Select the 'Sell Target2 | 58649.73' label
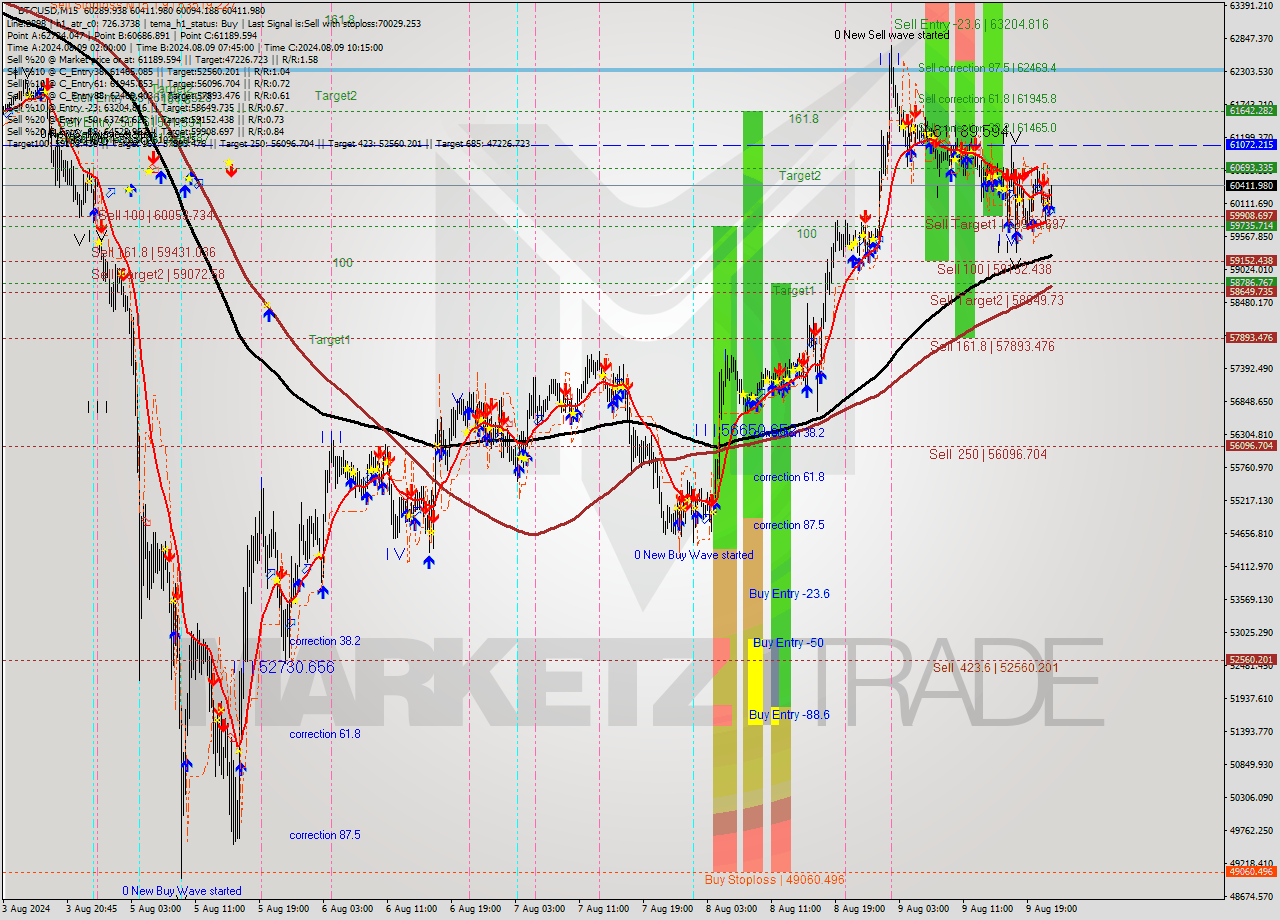The image size is (1280, 920). tap(997, 301)
